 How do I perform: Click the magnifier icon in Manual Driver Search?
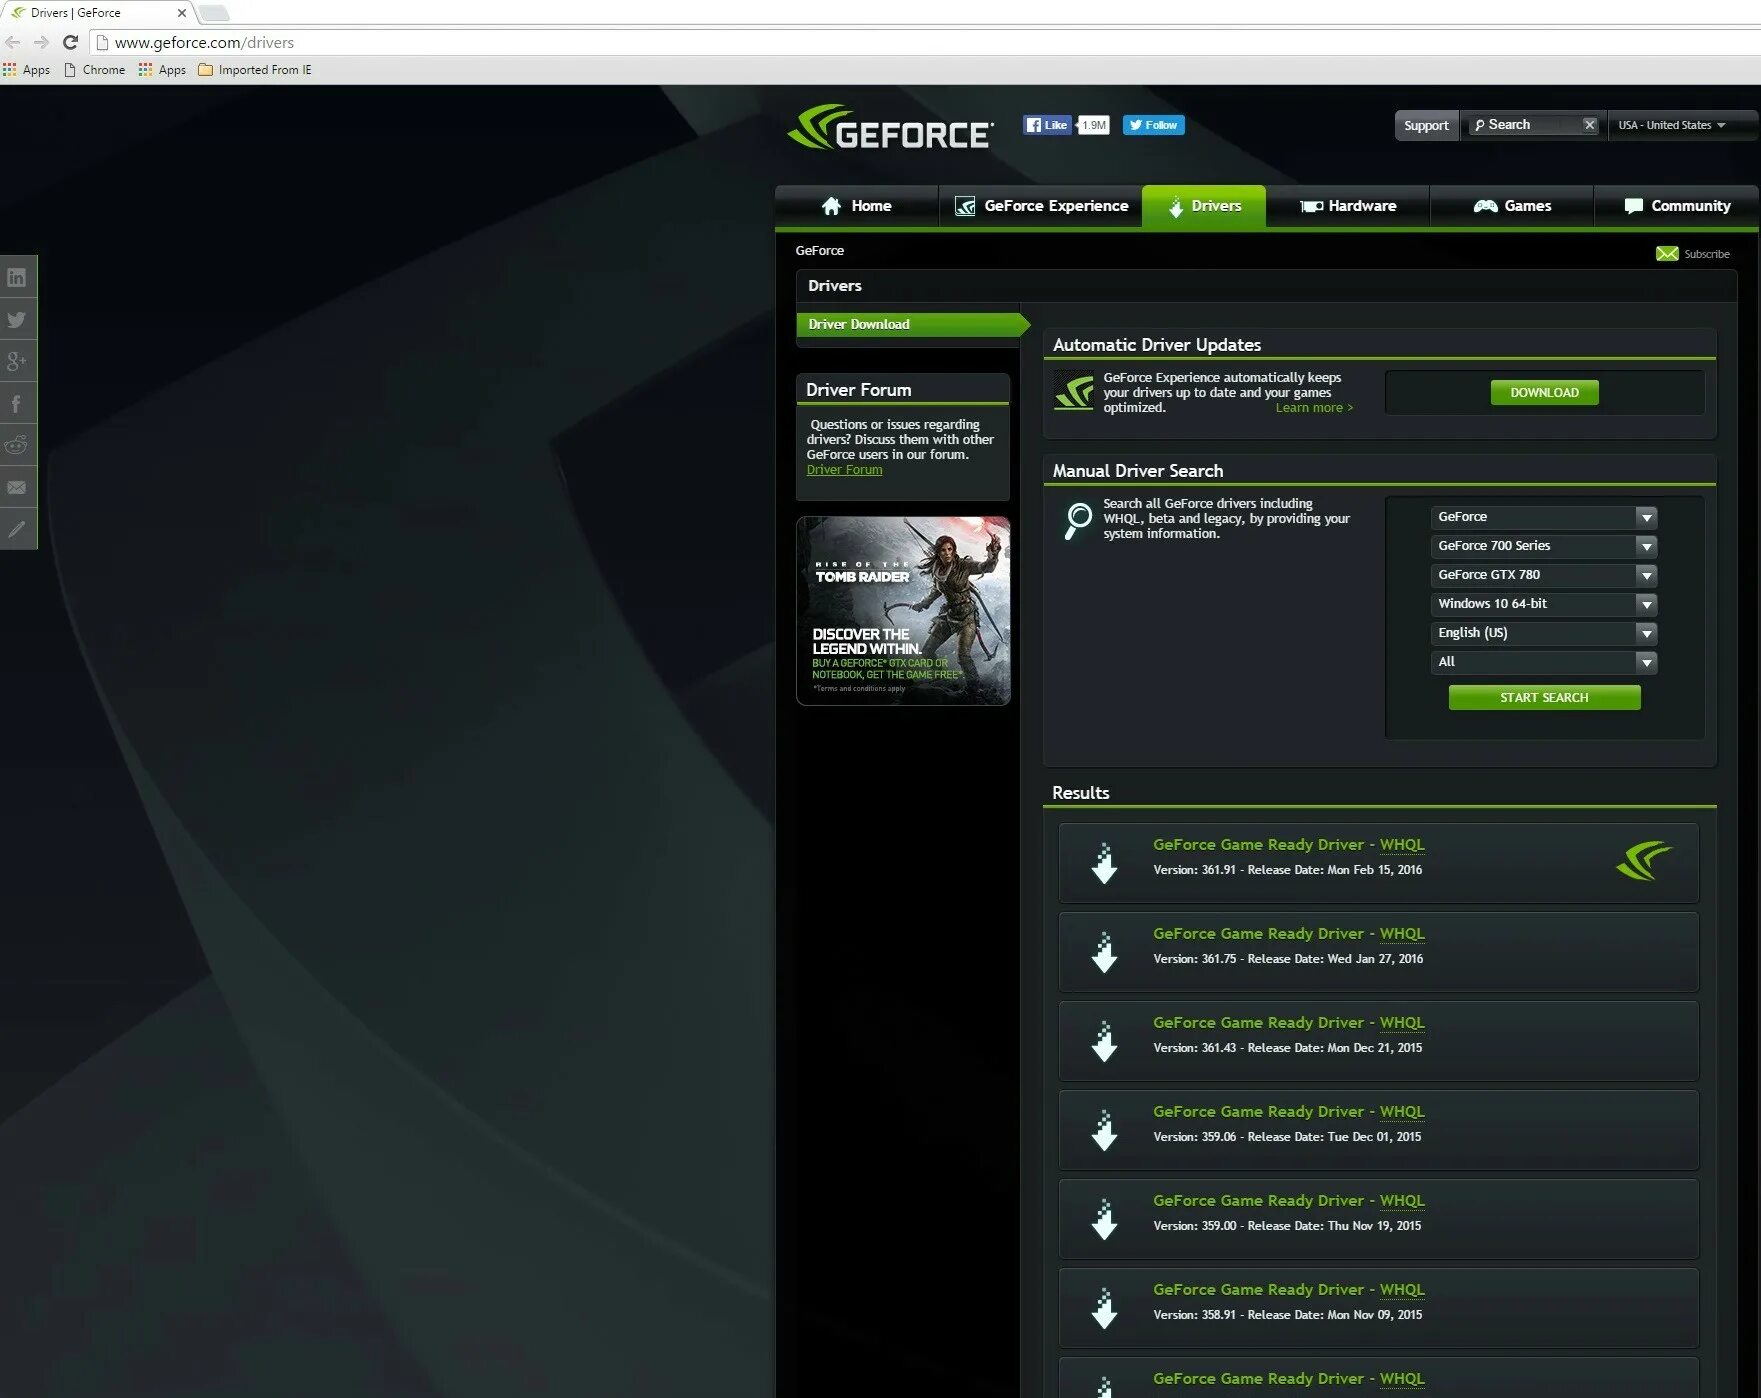pyautogui.click(x=1078, y=520)
